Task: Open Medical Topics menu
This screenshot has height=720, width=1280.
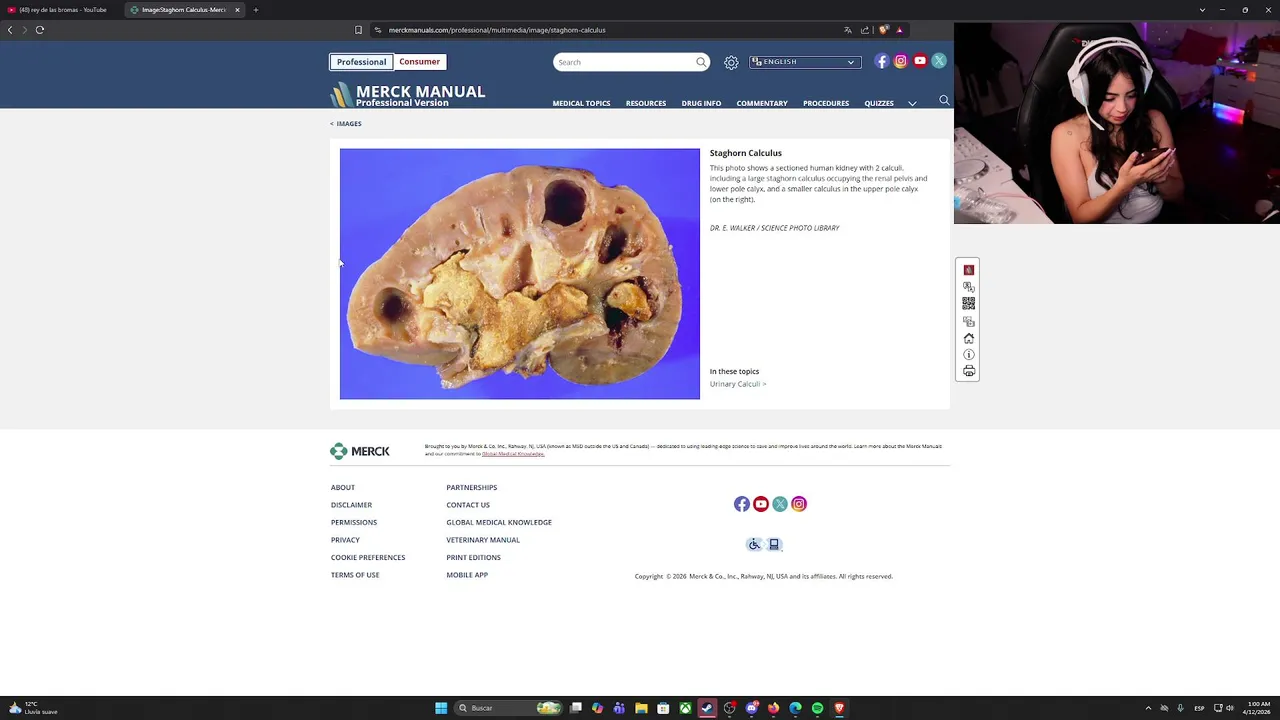Action: pyautogui.click(x=581, y=103)
